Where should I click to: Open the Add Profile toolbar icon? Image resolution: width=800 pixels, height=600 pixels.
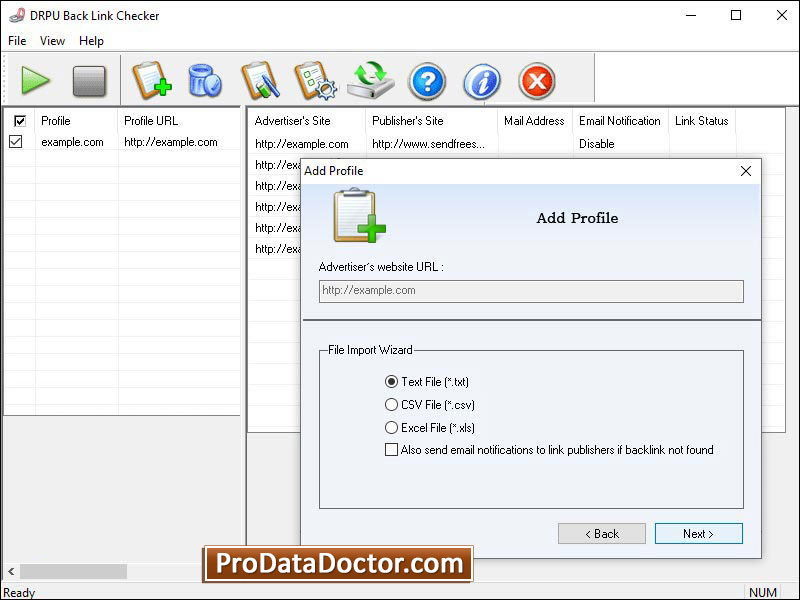(151, 81)
